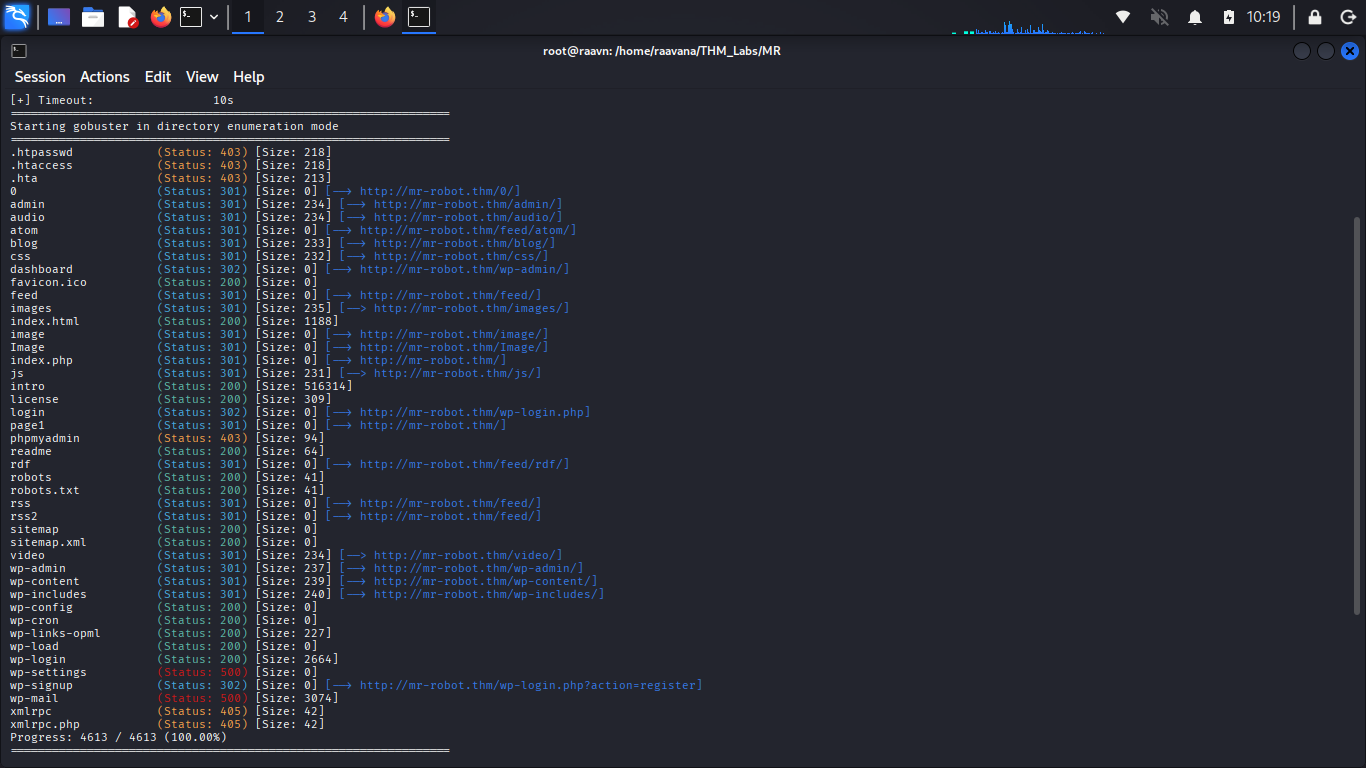
Task: Click the http://mr-robot.thm/admin/ URL
Action: (464, 204)
